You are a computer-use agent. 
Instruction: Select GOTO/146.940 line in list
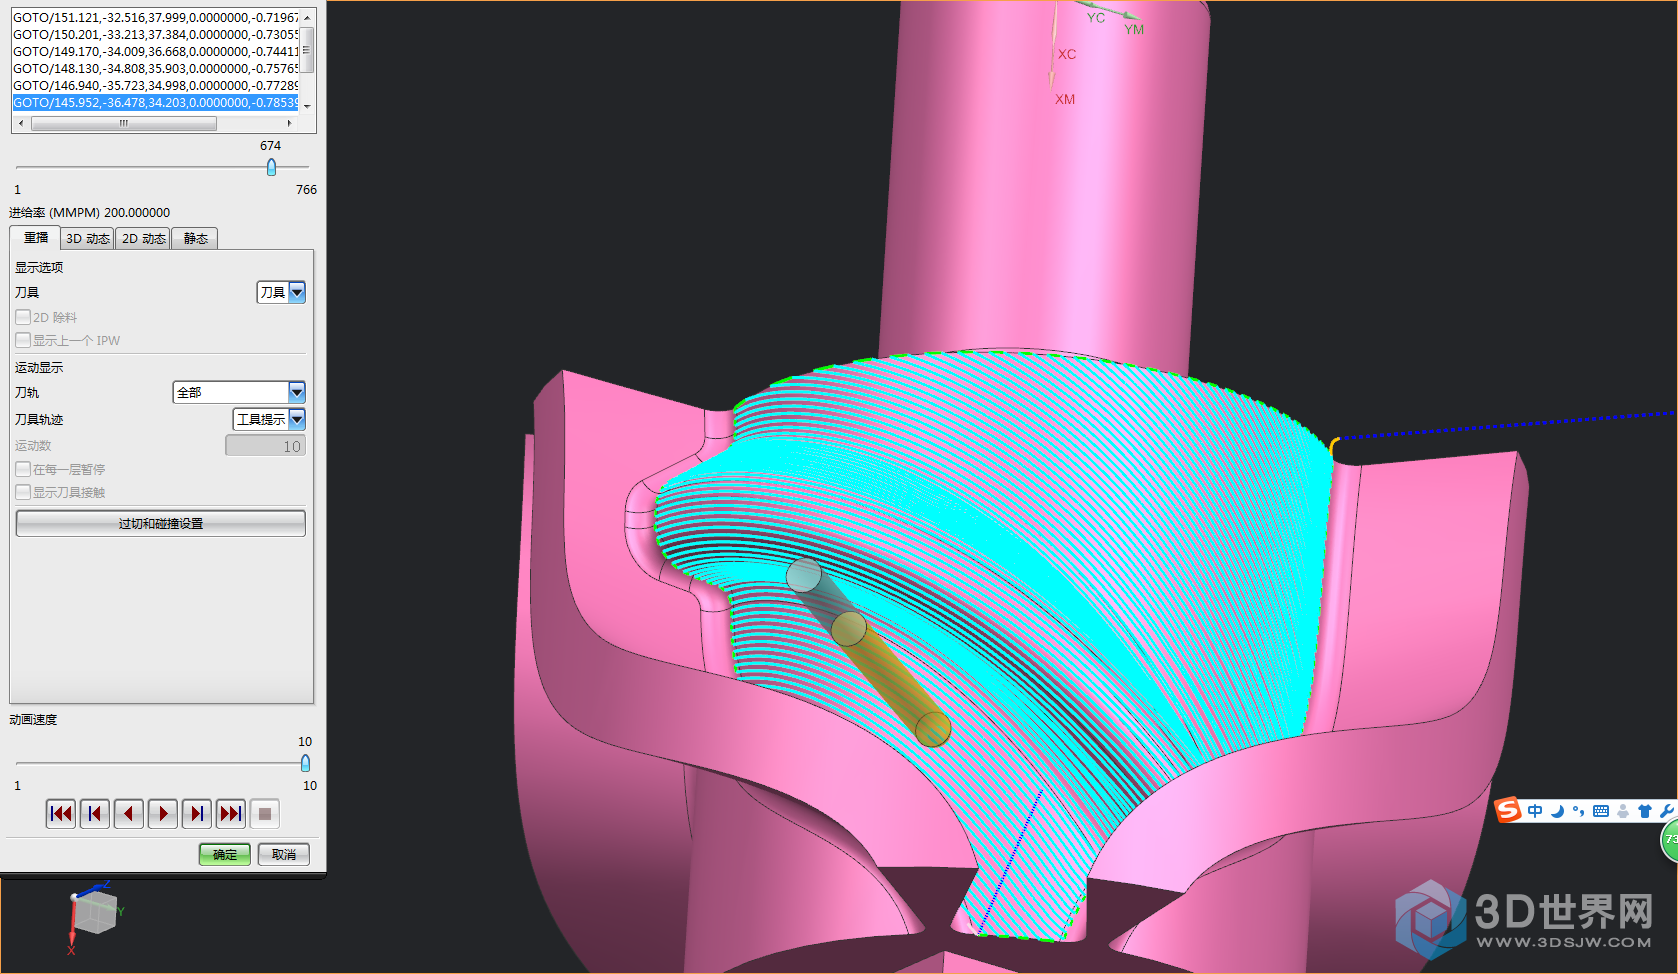[155, 86]
